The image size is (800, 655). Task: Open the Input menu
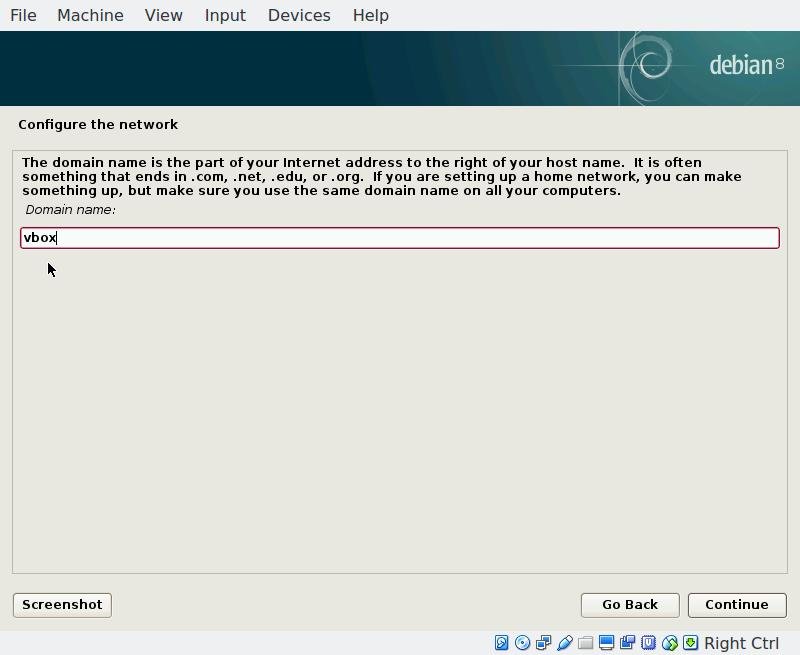pos(225,15)
